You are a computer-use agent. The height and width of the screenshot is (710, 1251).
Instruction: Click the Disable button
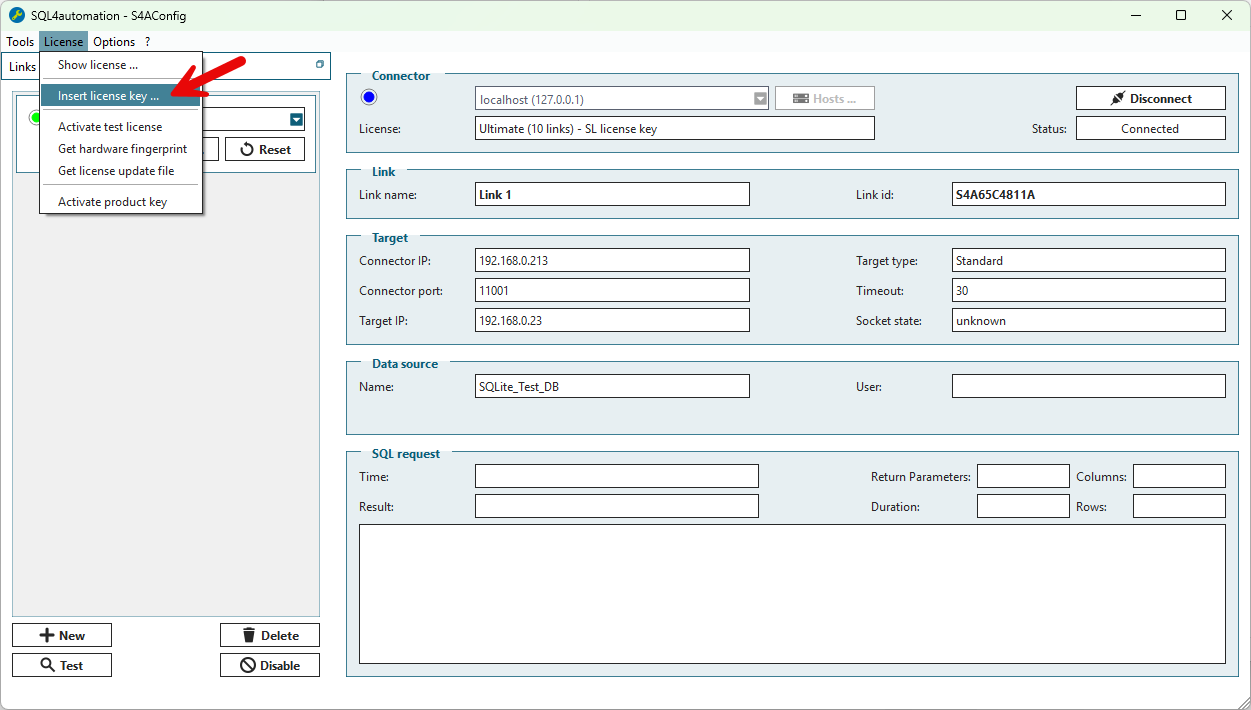270,665
